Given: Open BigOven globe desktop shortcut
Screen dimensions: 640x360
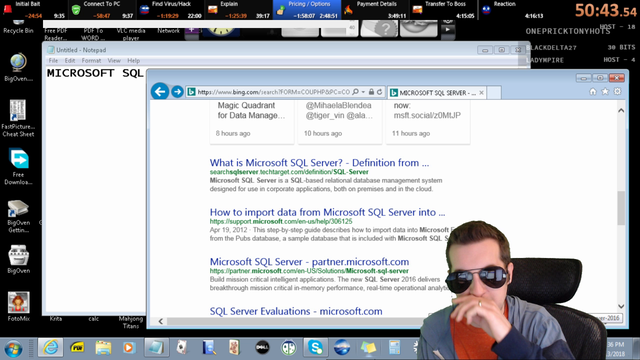Looking at the screenshot, I should [18, 67].
